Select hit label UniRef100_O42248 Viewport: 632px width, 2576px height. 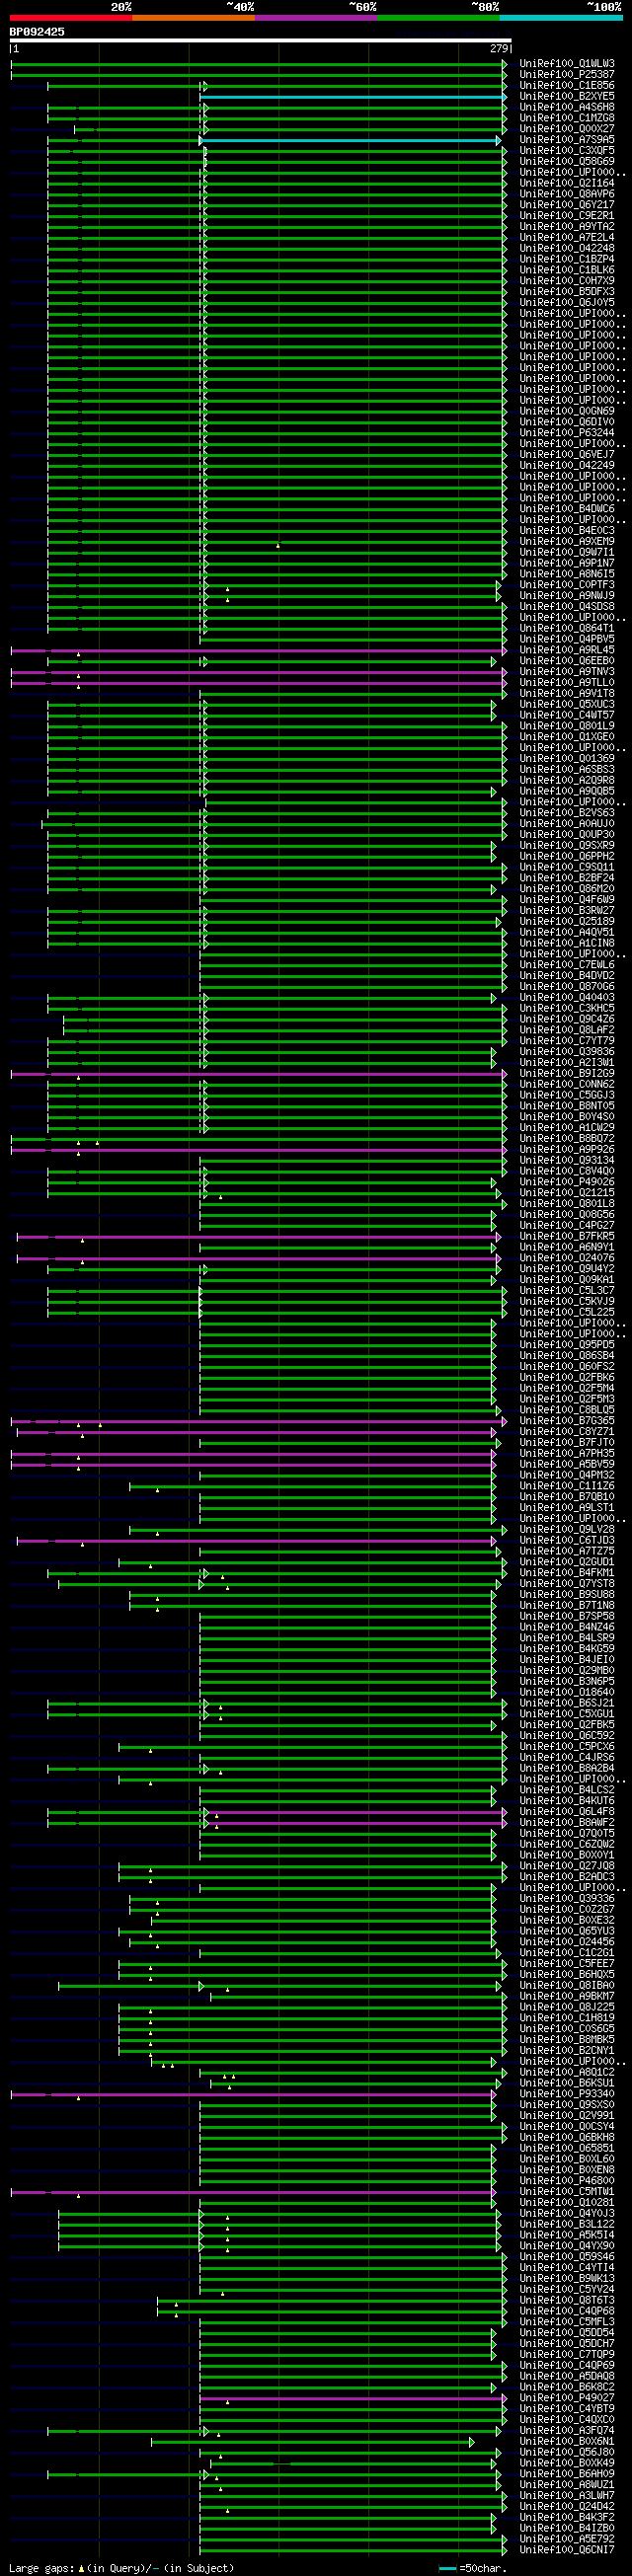point(567,249)
